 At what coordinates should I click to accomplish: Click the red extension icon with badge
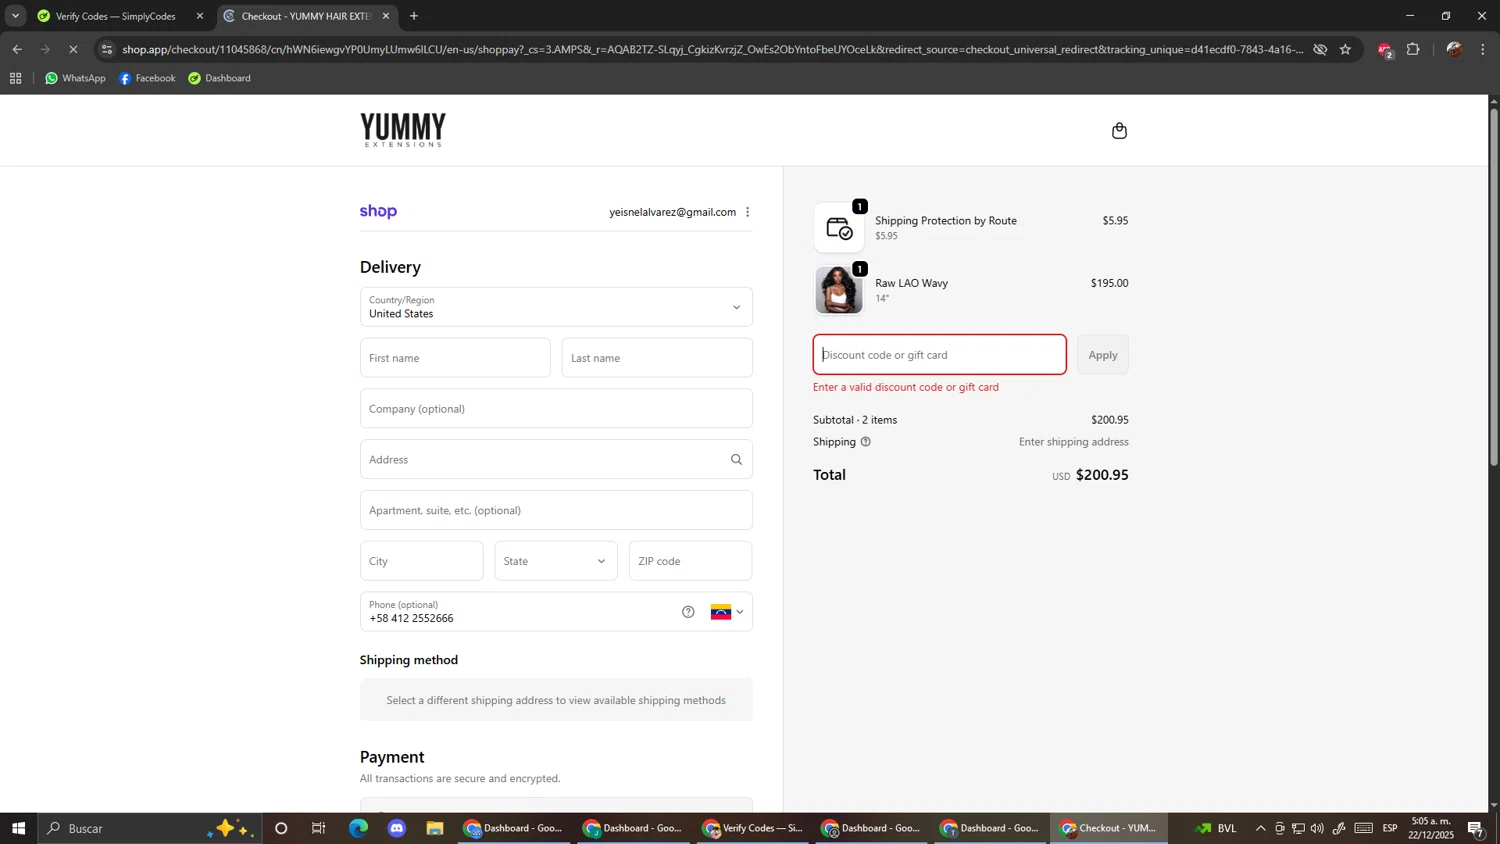click(x=1385, y=50)
